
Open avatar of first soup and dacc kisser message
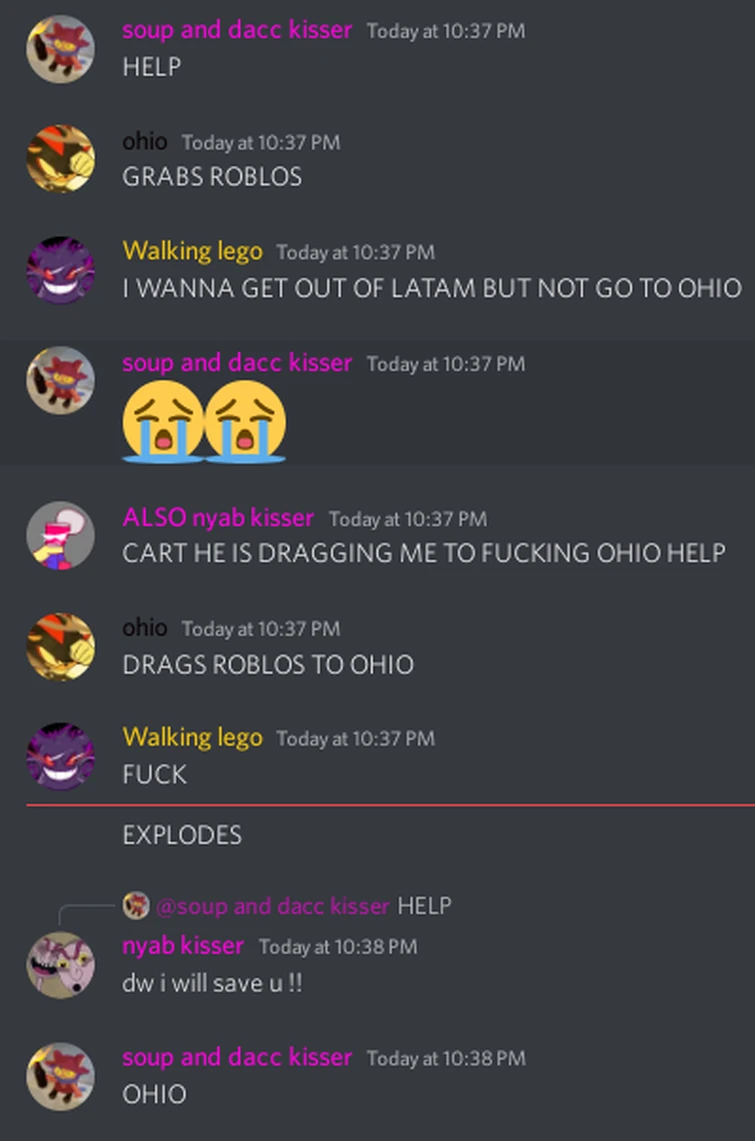[60, 49]
